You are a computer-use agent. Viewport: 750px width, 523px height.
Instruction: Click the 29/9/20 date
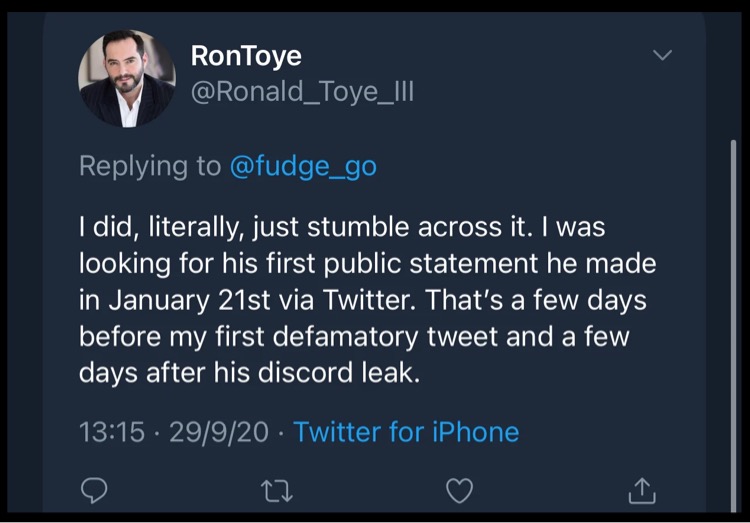[x=219, y=432]
